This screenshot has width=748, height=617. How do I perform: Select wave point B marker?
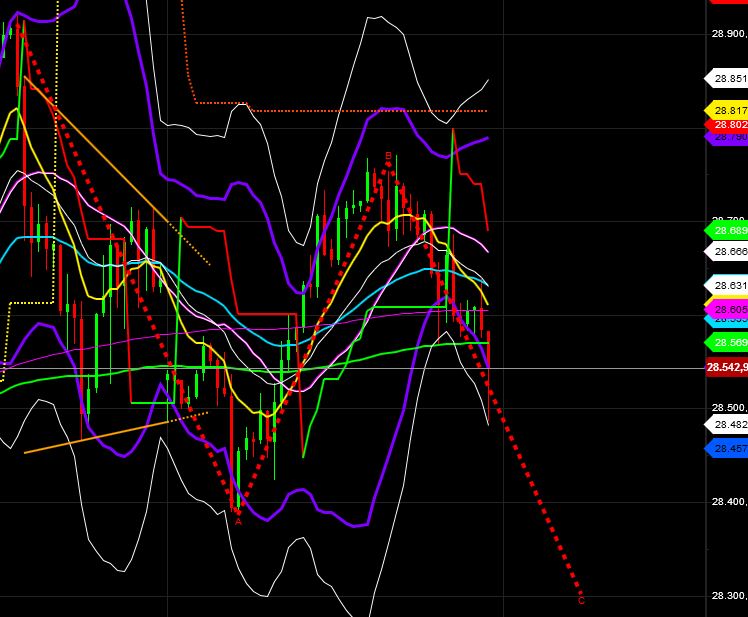click(388, 156)
